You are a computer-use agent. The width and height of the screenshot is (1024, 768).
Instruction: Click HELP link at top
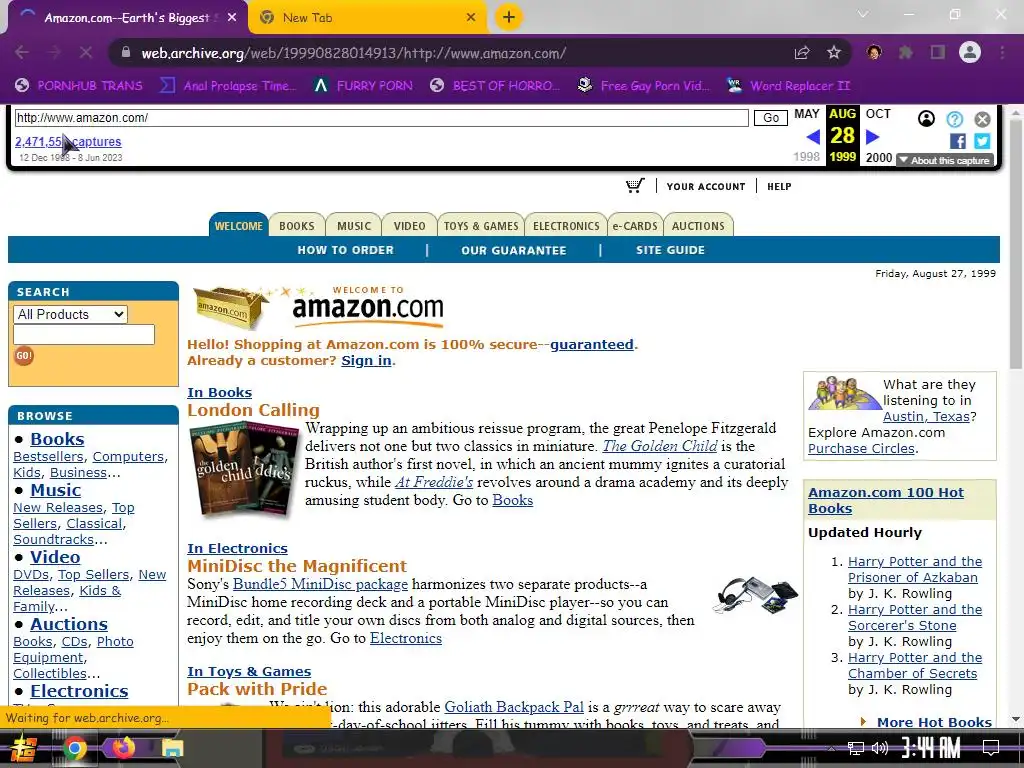pos(779,187)
